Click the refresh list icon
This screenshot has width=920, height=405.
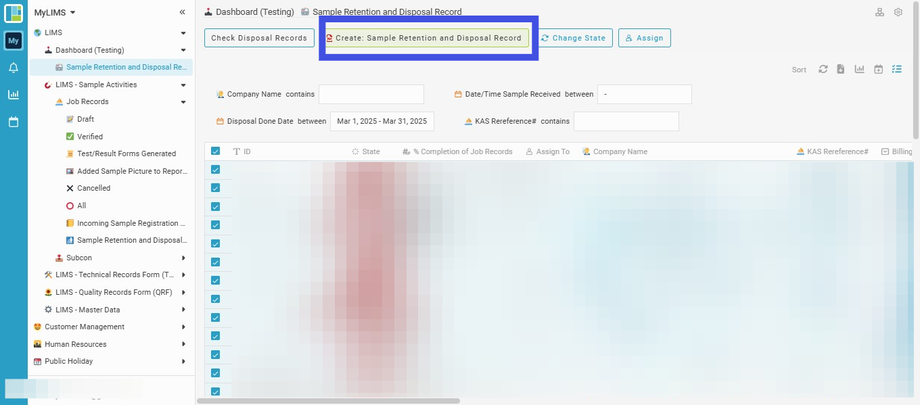coord(823,69)
